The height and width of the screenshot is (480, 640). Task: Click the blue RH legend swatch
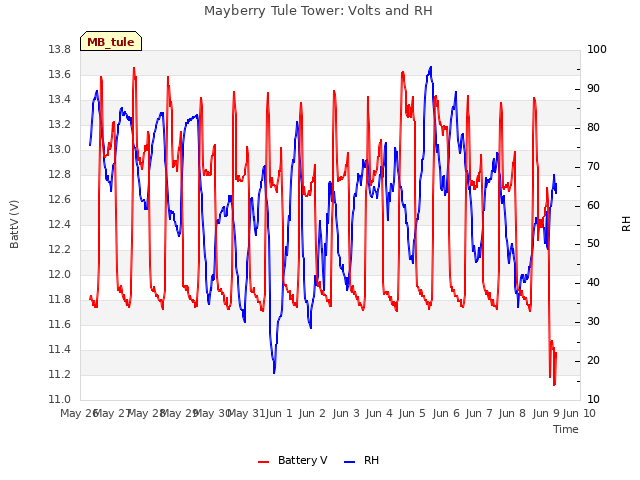click(350, 462)
